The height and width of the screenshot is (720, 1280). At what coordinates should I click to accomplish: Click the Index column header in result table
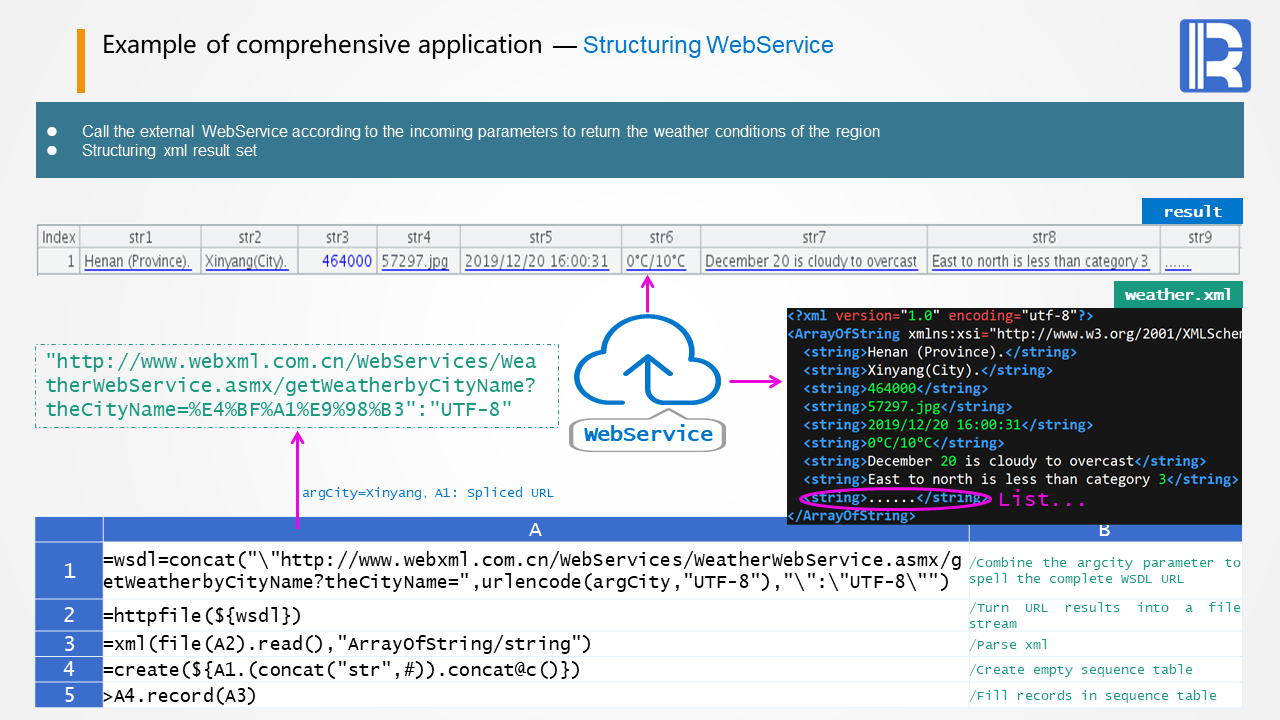pyautogui.click(x=59, y=237)
